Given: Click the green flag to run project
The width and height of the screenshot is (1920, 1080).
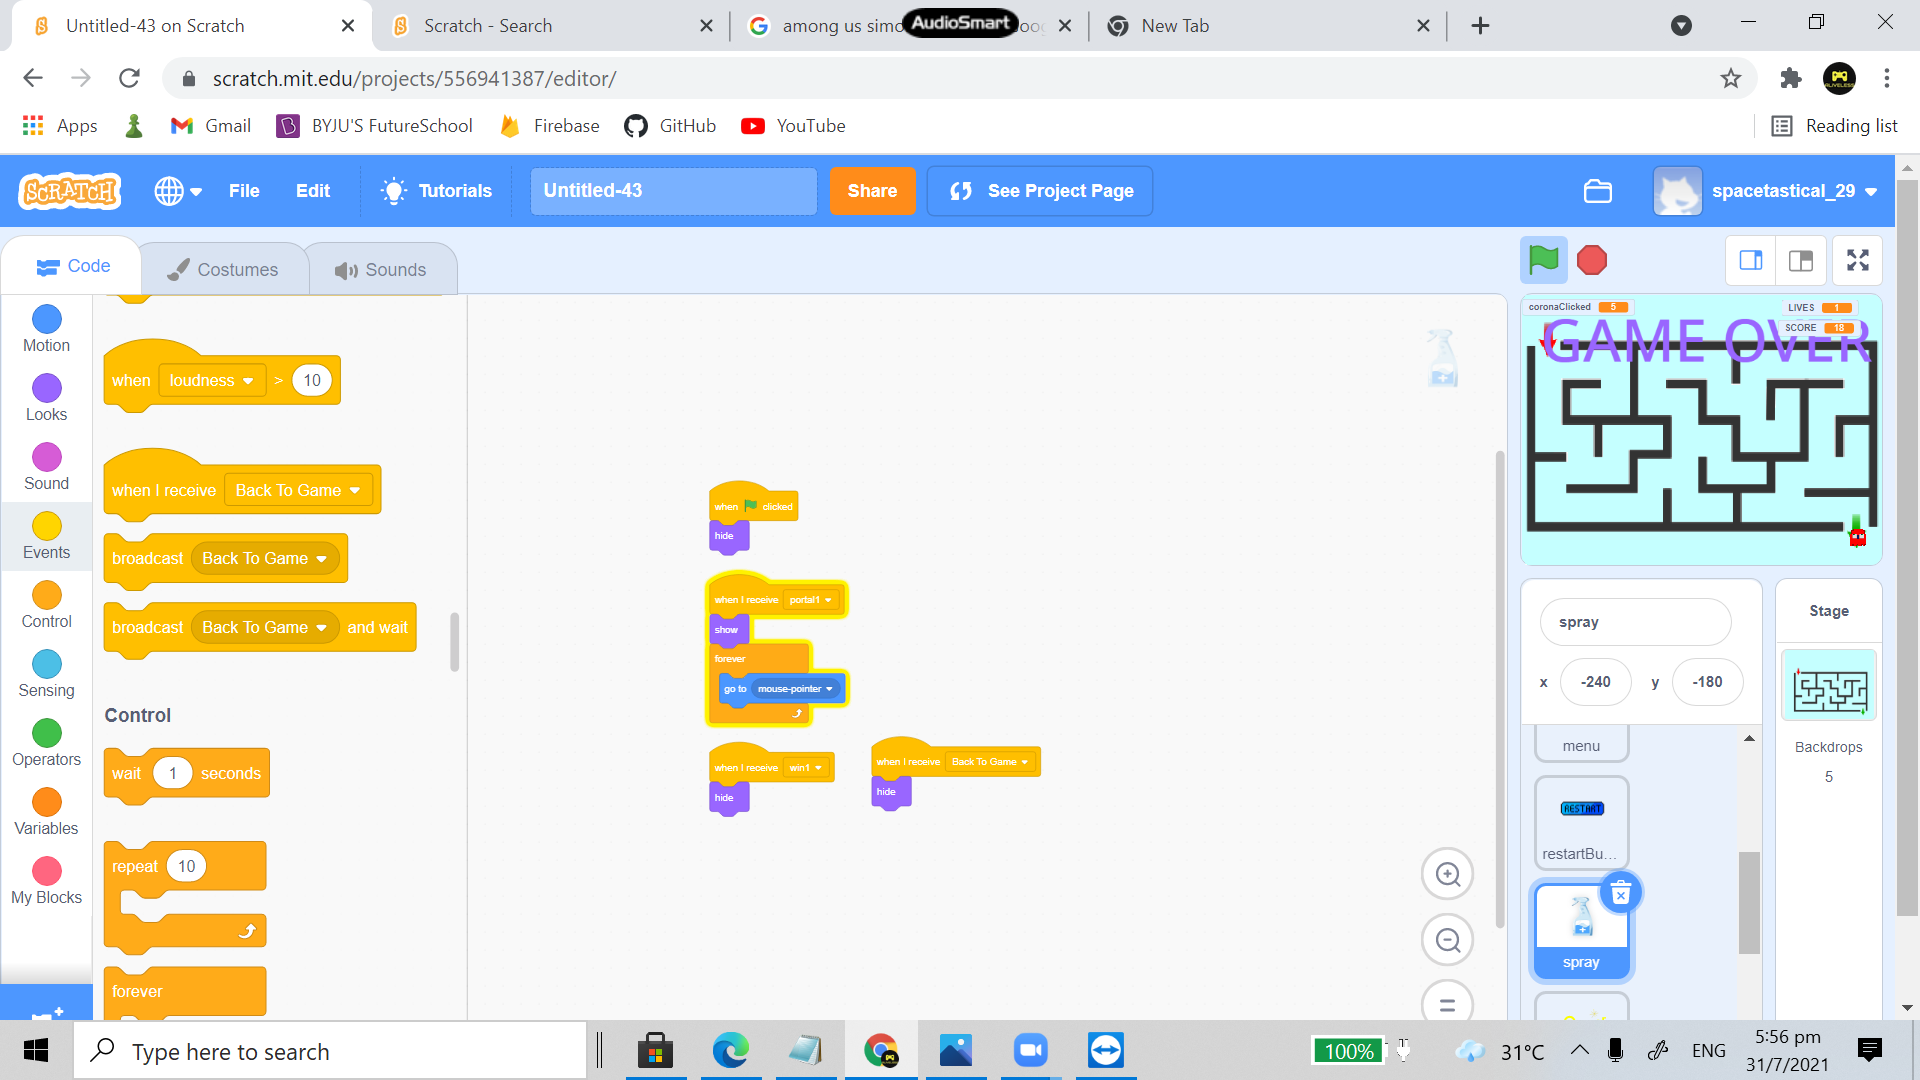Looking at the screenshot, I should coord(1543,261).
